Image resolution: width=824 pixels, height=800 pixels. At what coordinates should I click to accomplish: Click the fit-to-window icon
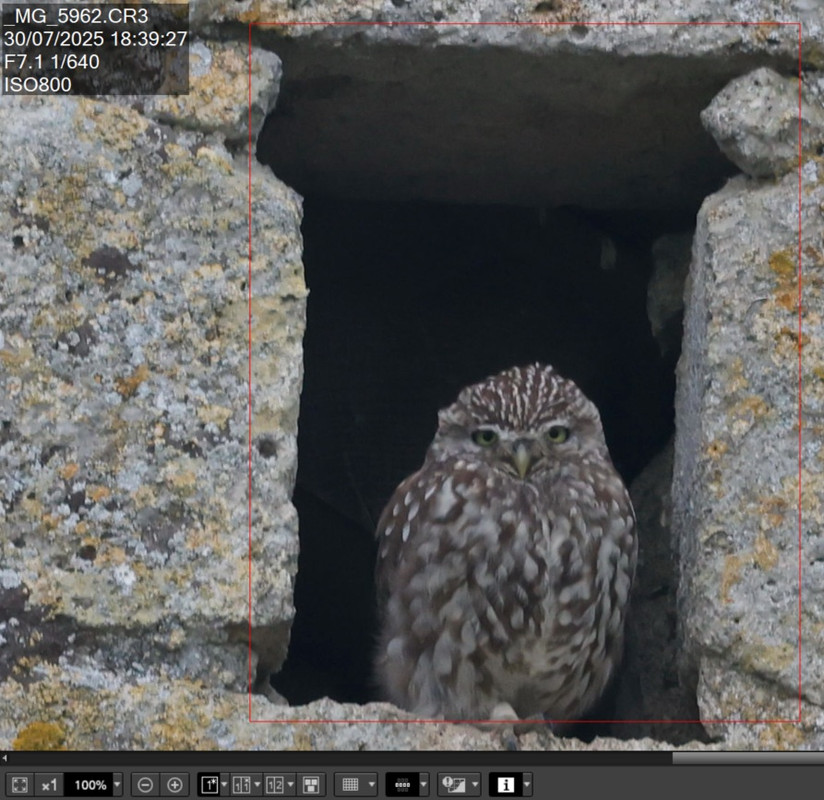[x=19, y=785]
